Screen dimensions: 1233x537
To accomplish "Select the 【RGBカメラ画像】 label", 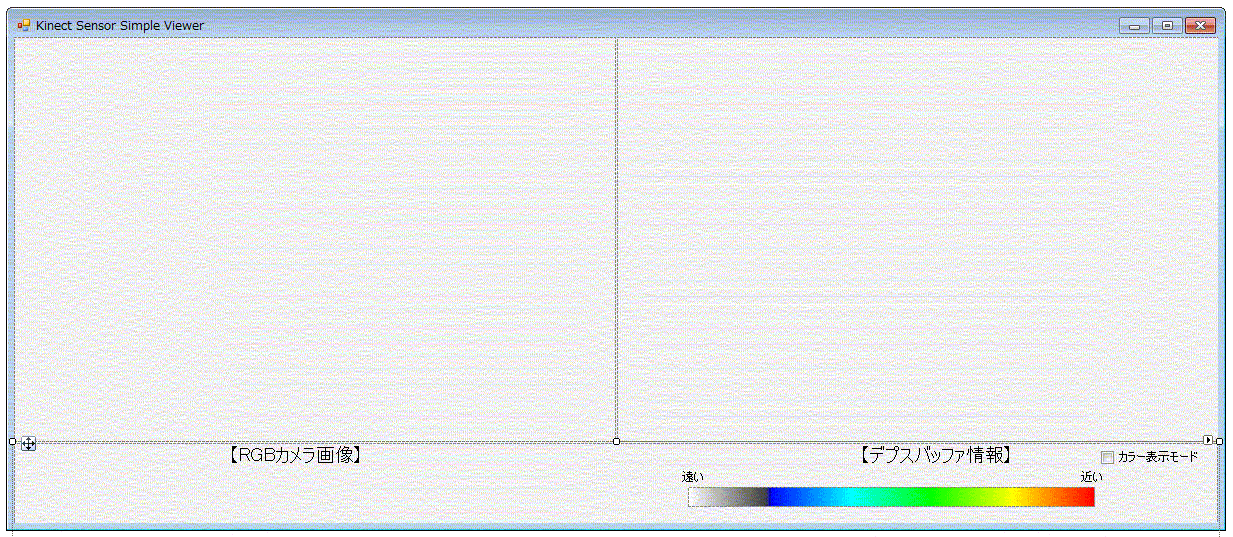I will (x=294, y=455).
